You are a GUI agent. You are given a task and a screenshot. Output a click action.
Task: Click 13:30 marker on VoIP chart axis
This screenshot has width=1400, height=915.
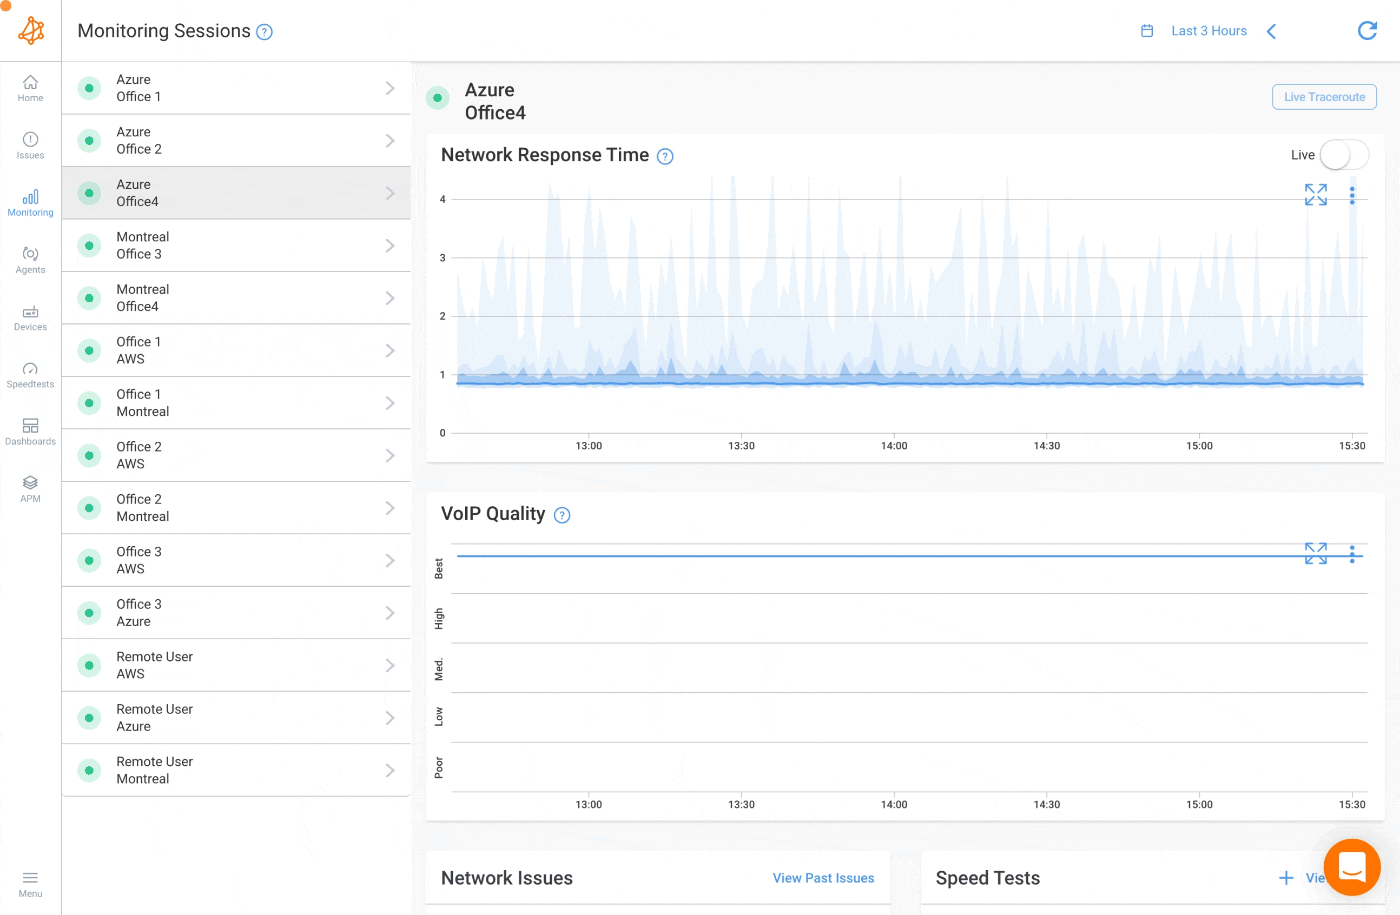click(x=741, y=805)
